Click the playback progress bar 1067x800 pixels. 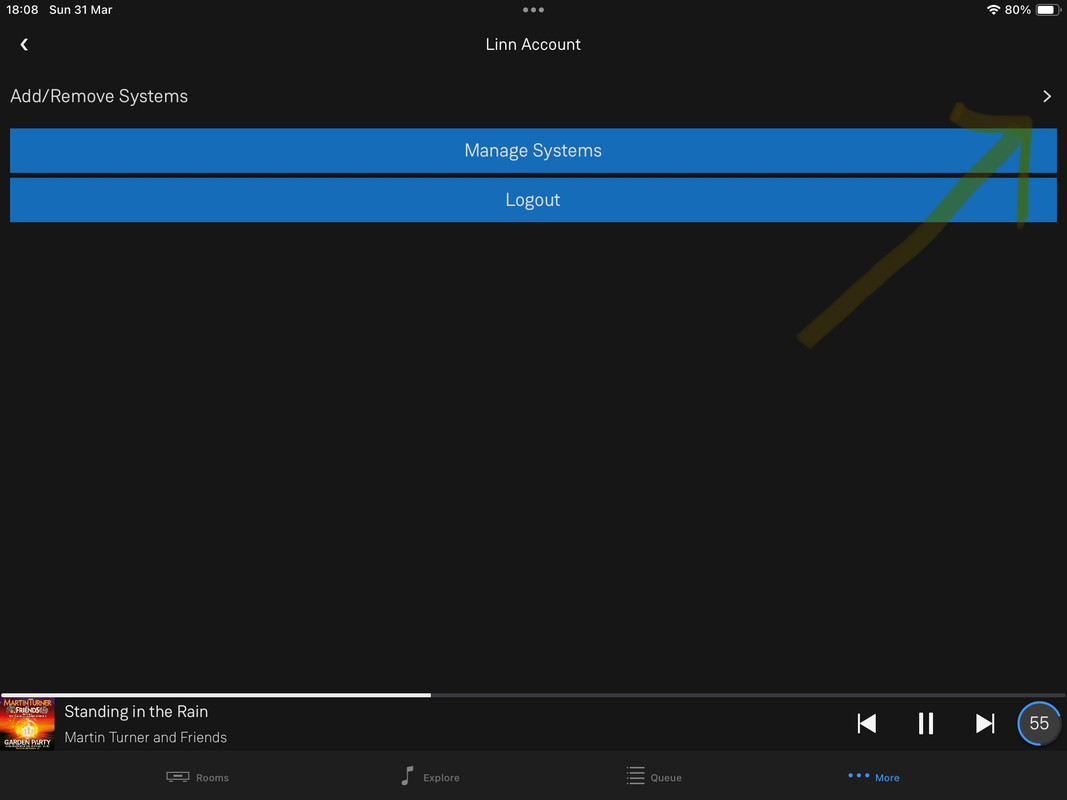pyautogui.click(x=534, y=695)
